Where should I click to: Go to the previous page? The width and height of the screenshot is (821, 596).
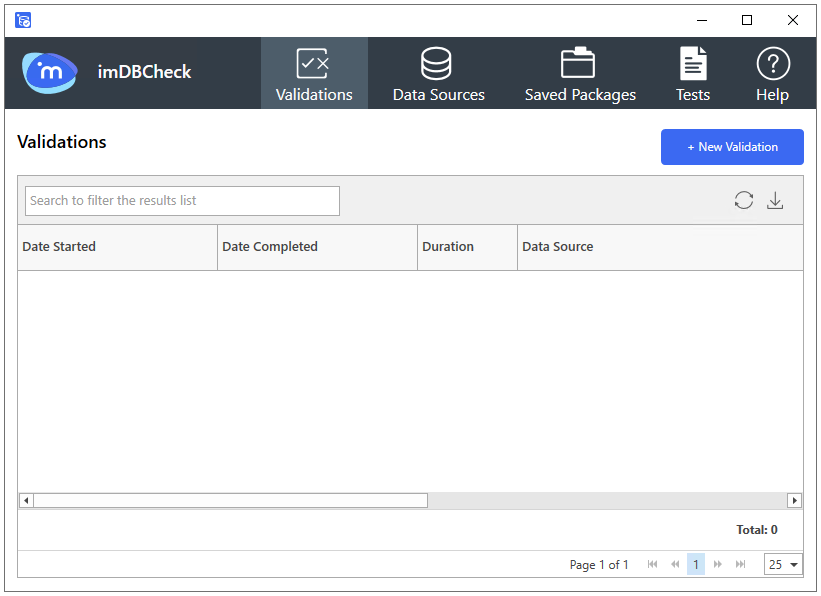(x=674, y=564)
